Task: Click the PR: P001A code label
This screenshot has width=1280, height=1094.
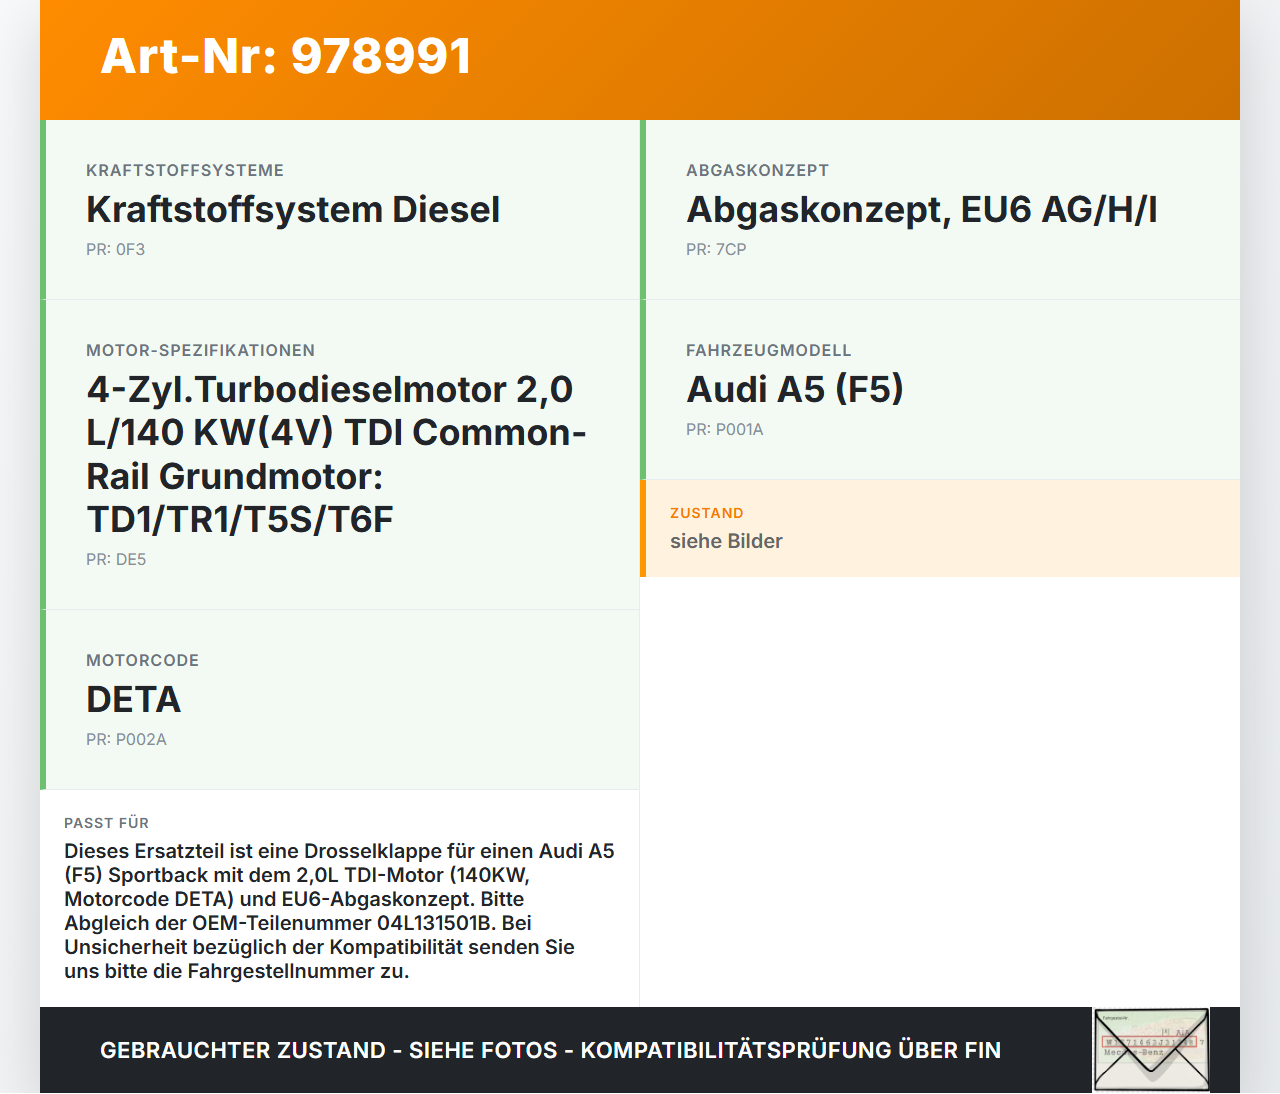Action: 723,430
